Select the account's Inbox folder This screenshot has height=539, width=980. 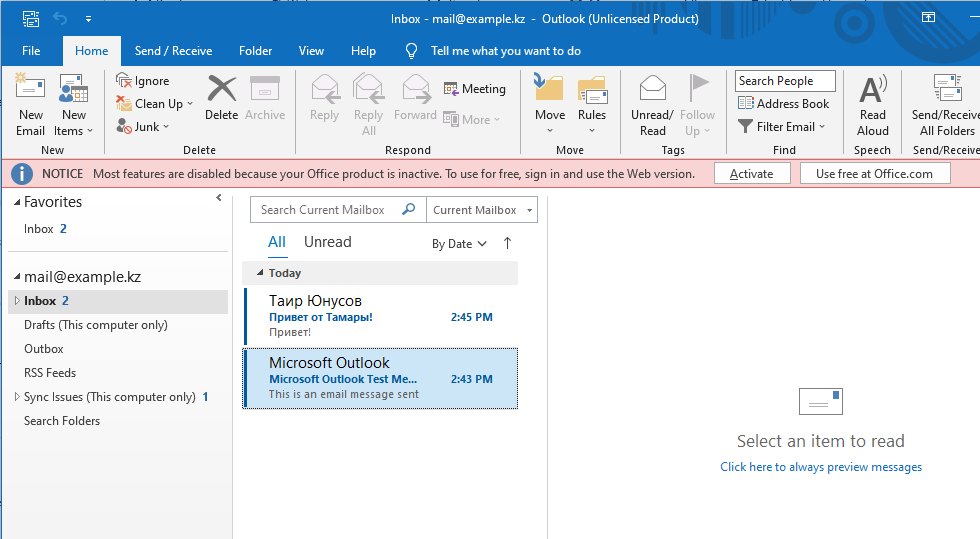tap(118, 301)
